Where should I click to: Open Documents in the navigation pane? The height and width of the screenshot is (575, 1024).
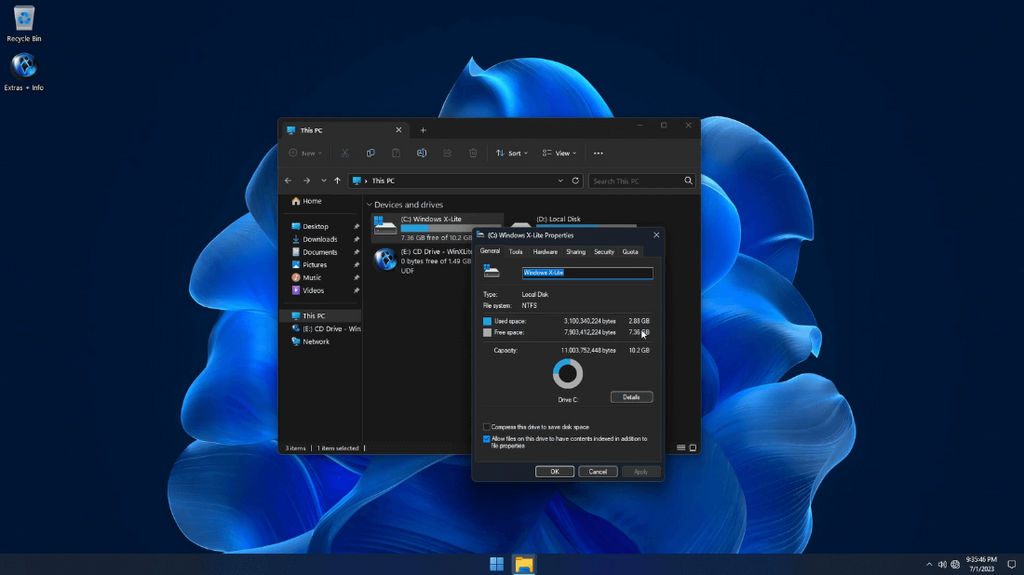click(315, 252)
